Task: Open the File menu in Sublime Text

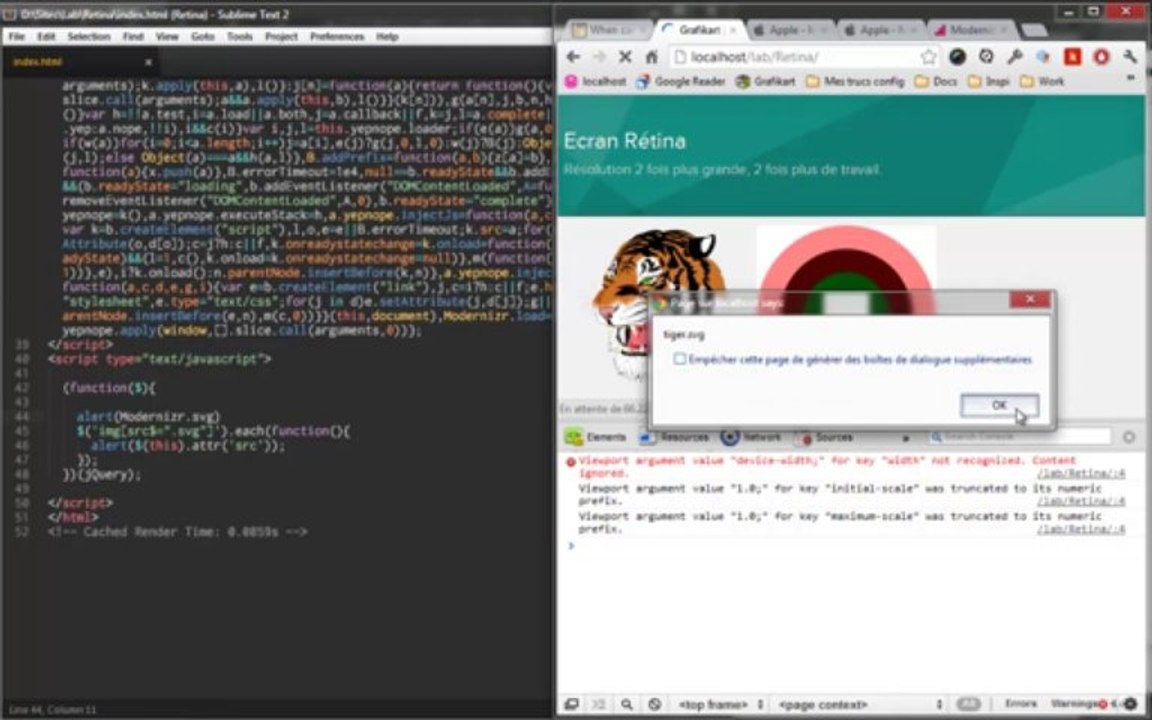Action: [17, 36]
